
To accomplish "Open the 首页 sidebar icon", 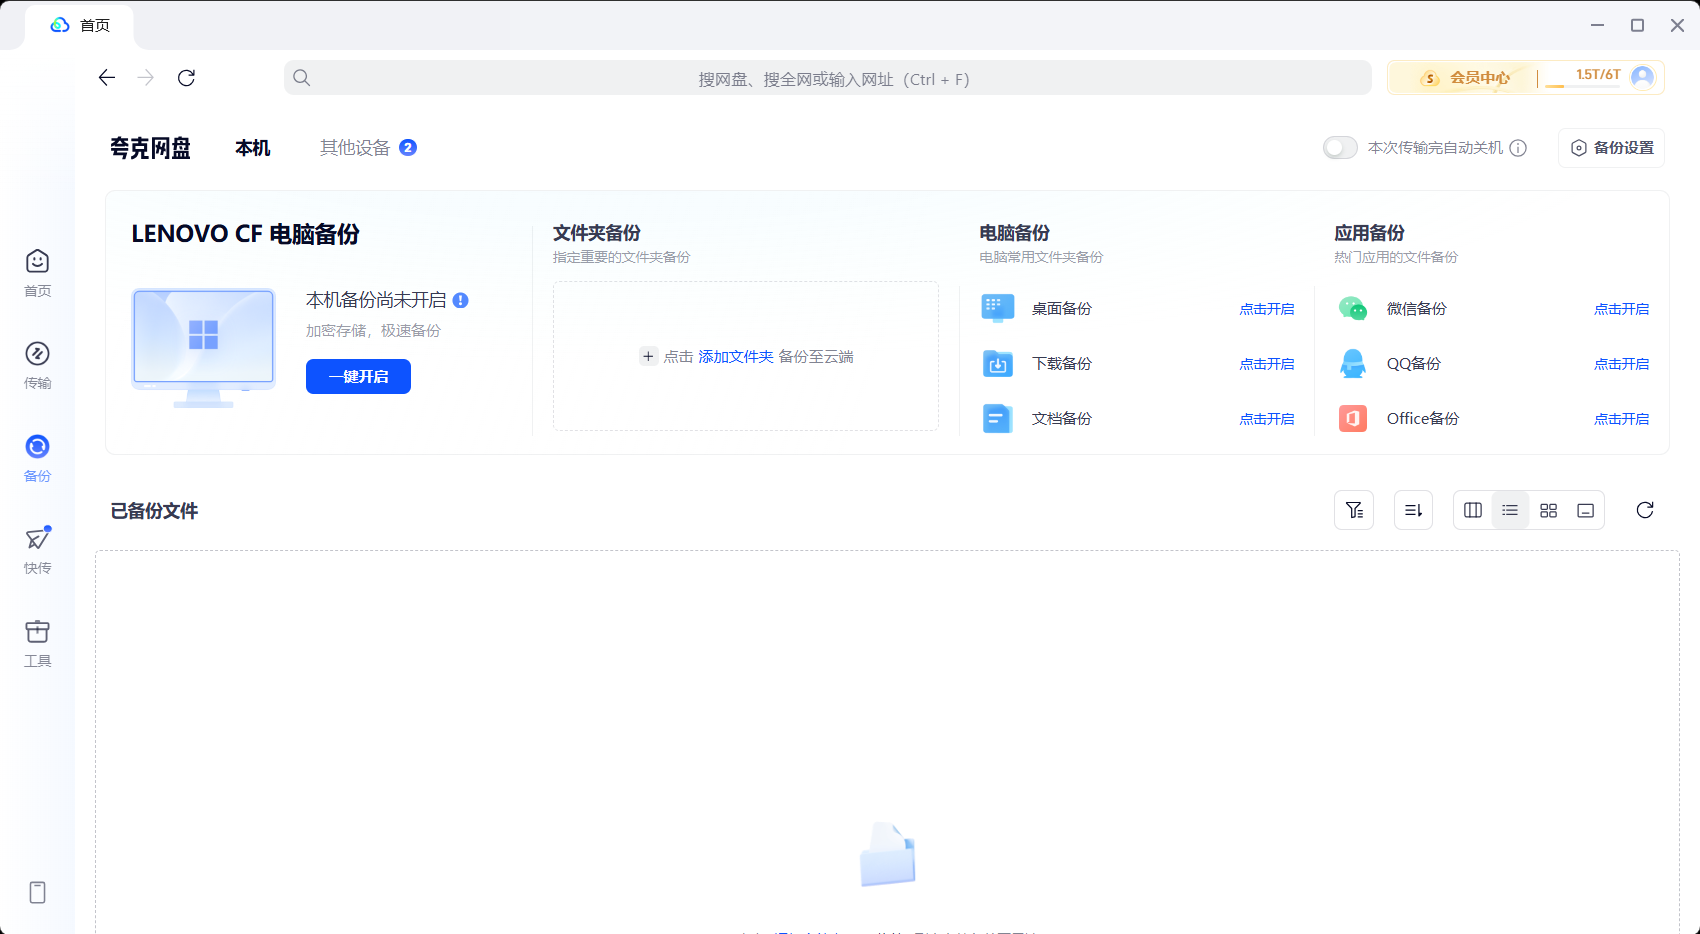I will pos(37,262).
